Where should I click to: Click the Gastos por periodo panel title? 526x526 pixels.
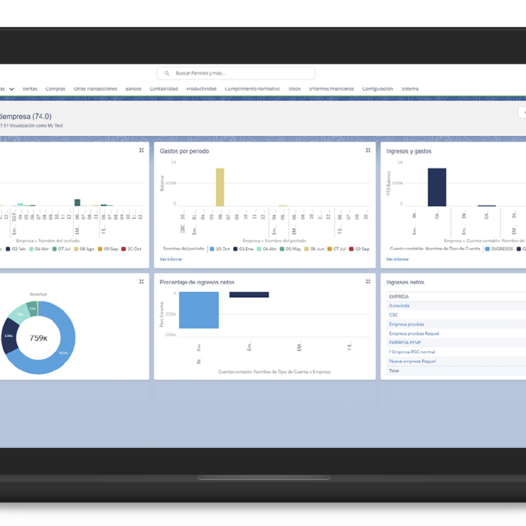(x=184, y=151)
